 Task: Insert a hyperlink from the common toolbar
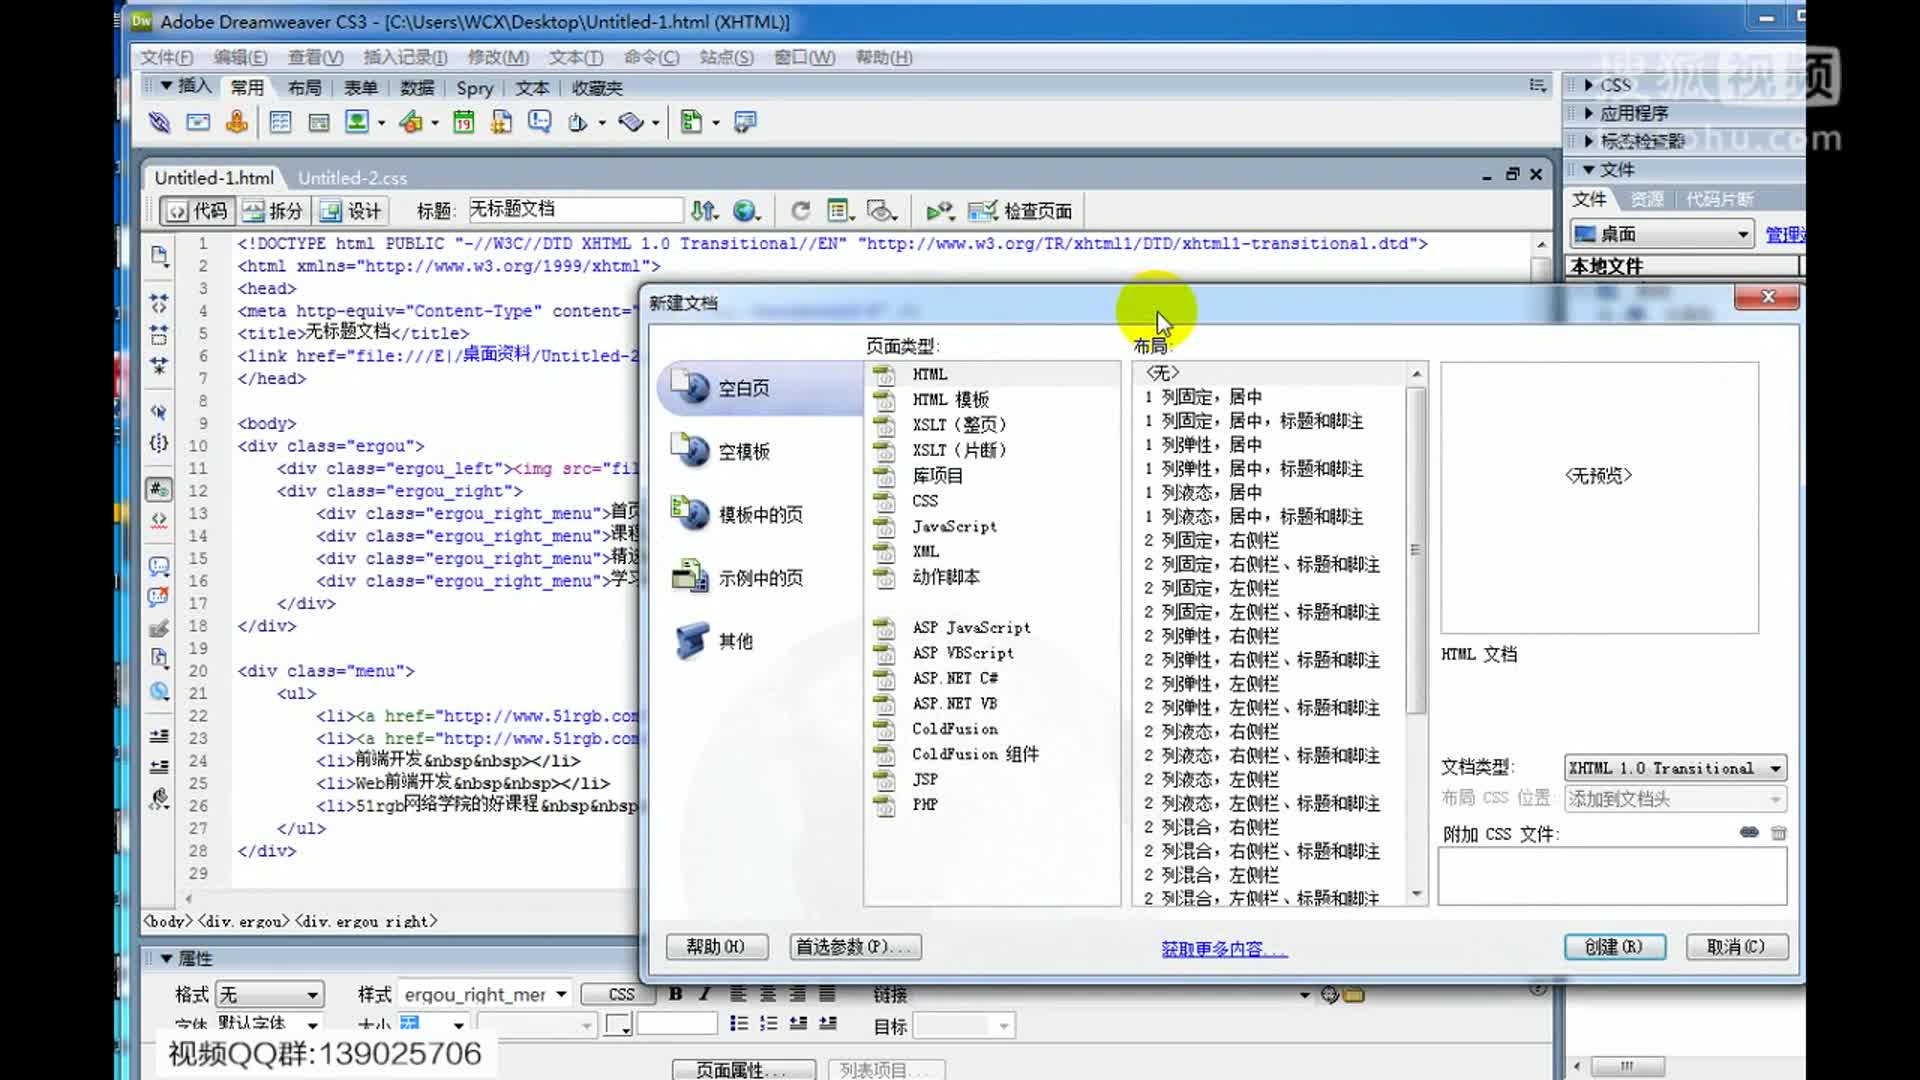pyautogui.click(x=159, y=122)
